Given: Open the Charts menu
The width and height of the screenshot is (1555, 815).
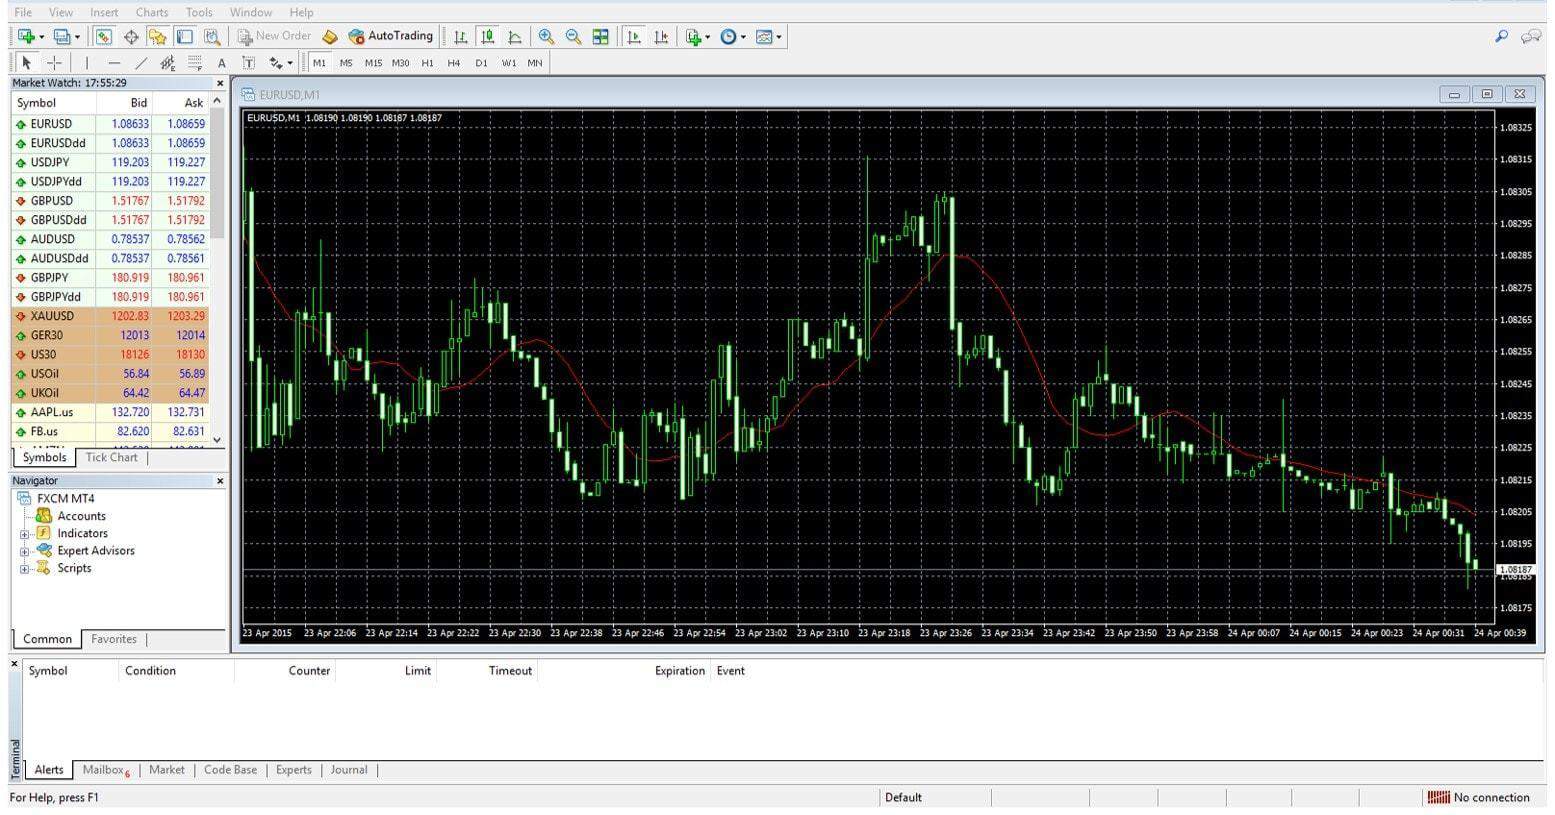Looking at the screenshot, I should coord(152,12).
